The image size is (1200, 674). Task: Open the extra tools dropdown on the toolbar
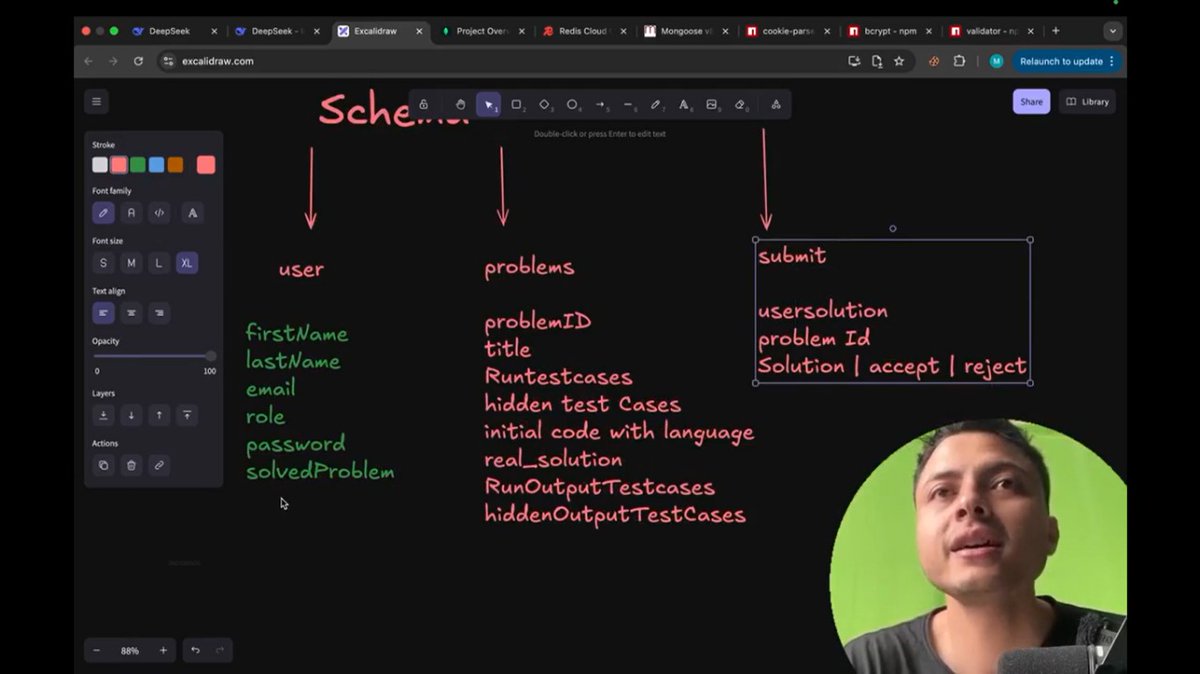(776, 104)
